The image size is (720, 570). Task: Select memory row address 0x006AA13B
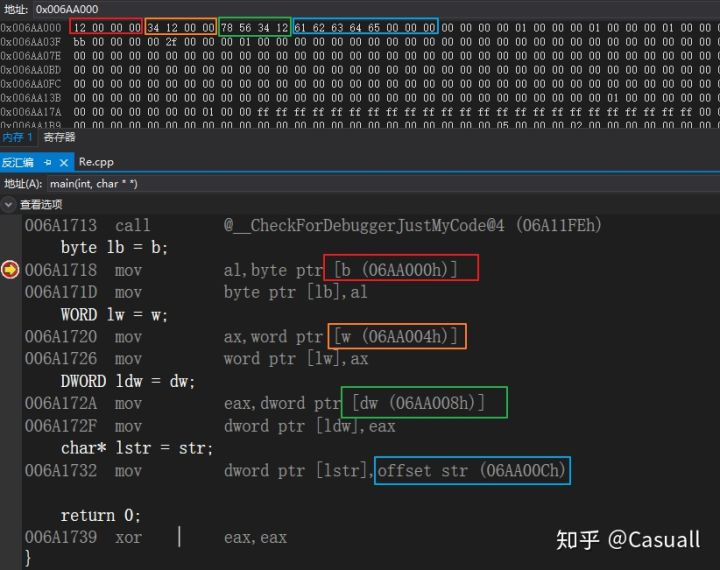coord(30,98)
